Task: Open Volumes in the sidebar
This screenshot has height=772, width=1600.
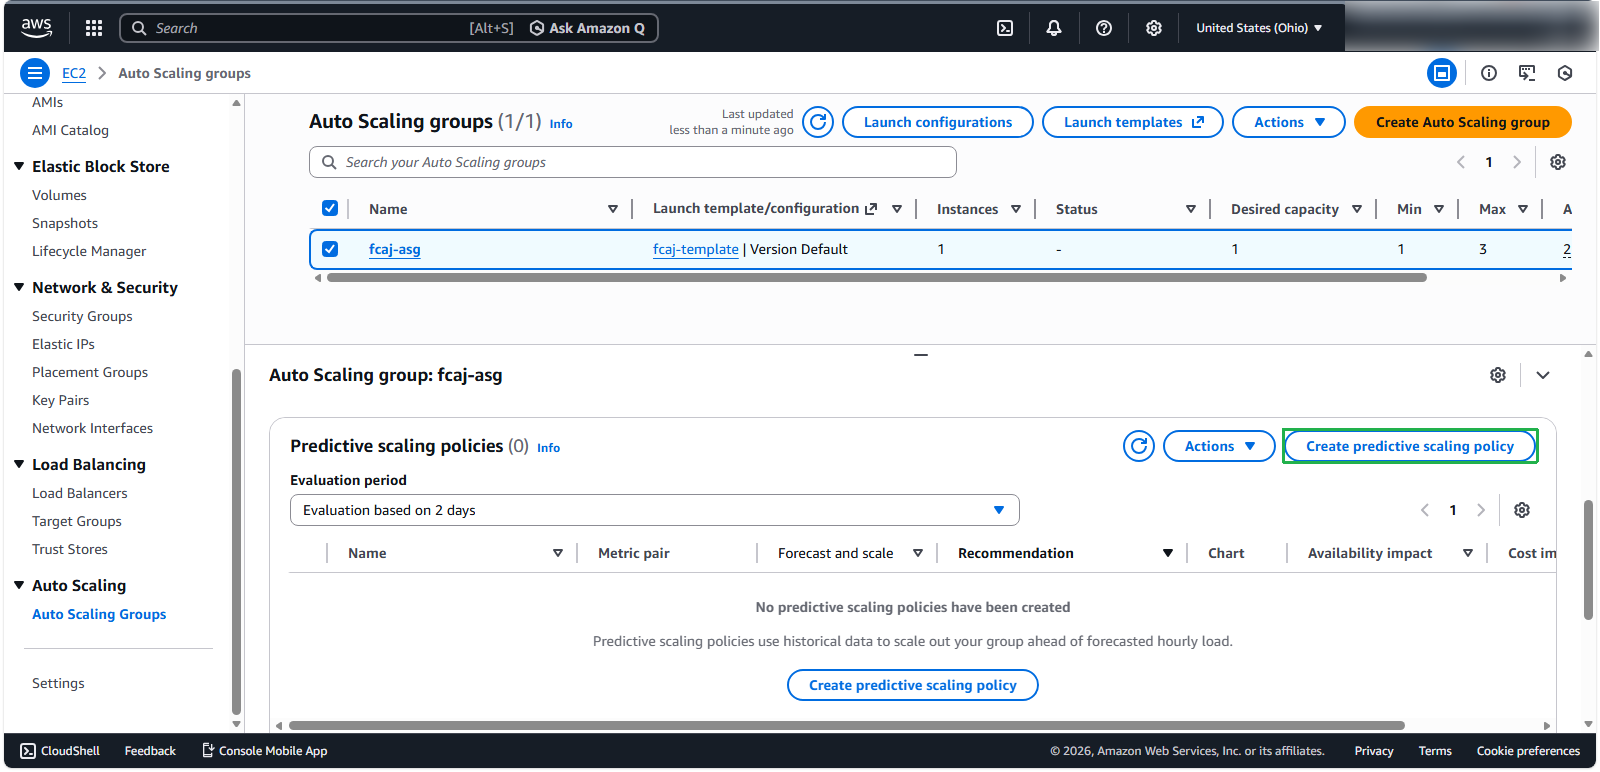Action: coord(59,195)
